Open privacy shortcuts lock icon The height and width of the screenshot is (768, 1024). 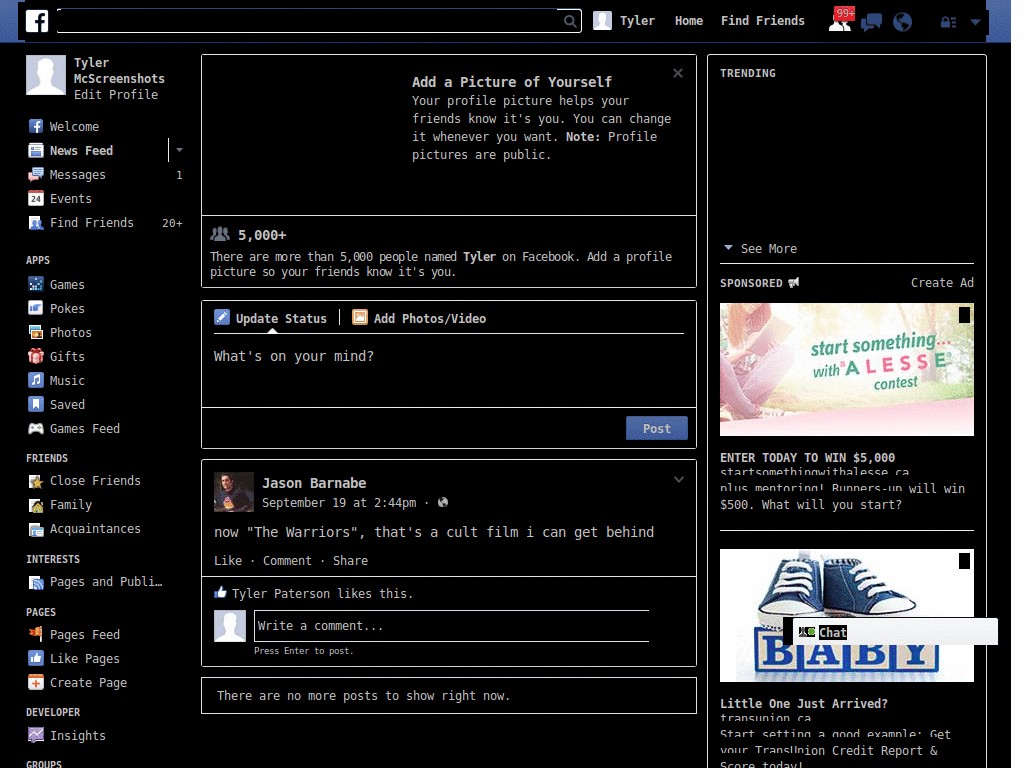click(x=948, y=22)
